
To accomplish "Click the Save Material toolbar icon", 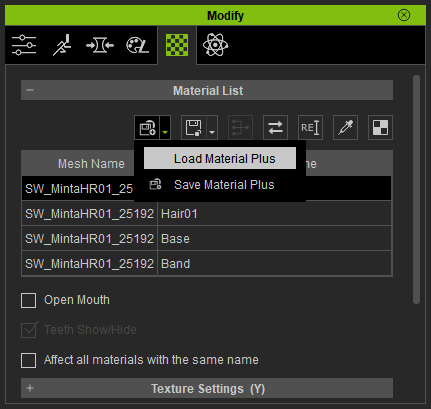I will [x=194, y=127].
